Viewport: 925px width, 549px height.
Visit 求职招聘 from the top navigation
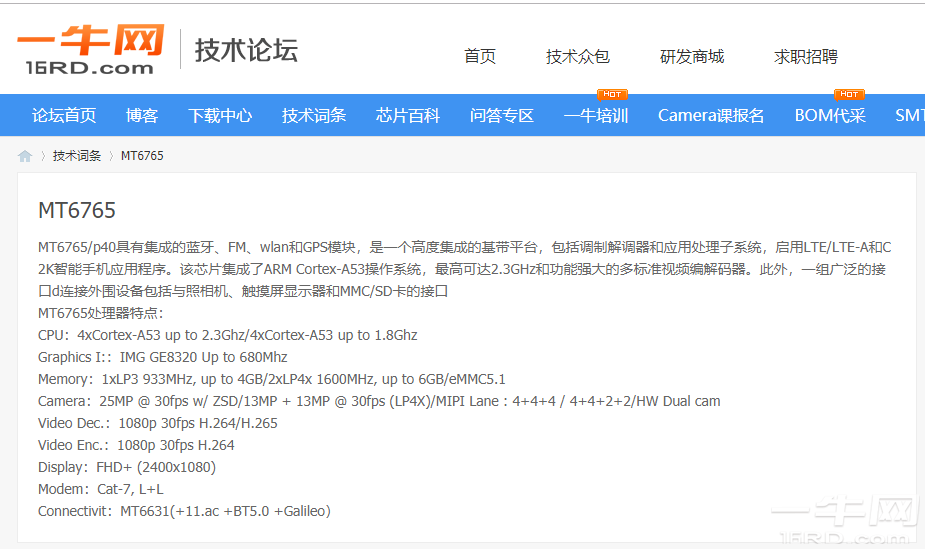(805, 56)
